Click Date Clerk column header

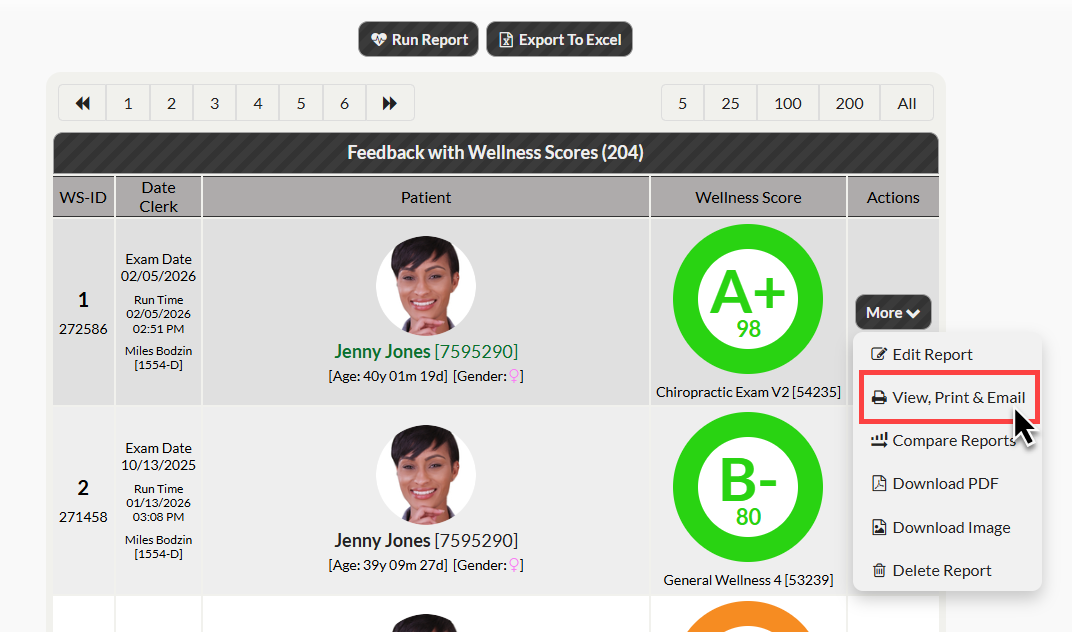coord(159,197)
